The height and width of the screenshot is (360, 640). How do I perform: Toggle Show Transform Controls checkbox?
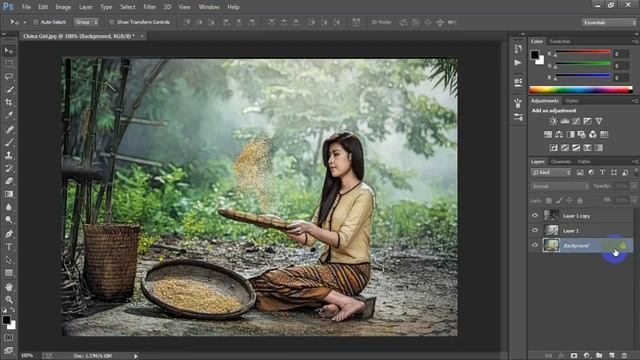(x=111, y=22)
